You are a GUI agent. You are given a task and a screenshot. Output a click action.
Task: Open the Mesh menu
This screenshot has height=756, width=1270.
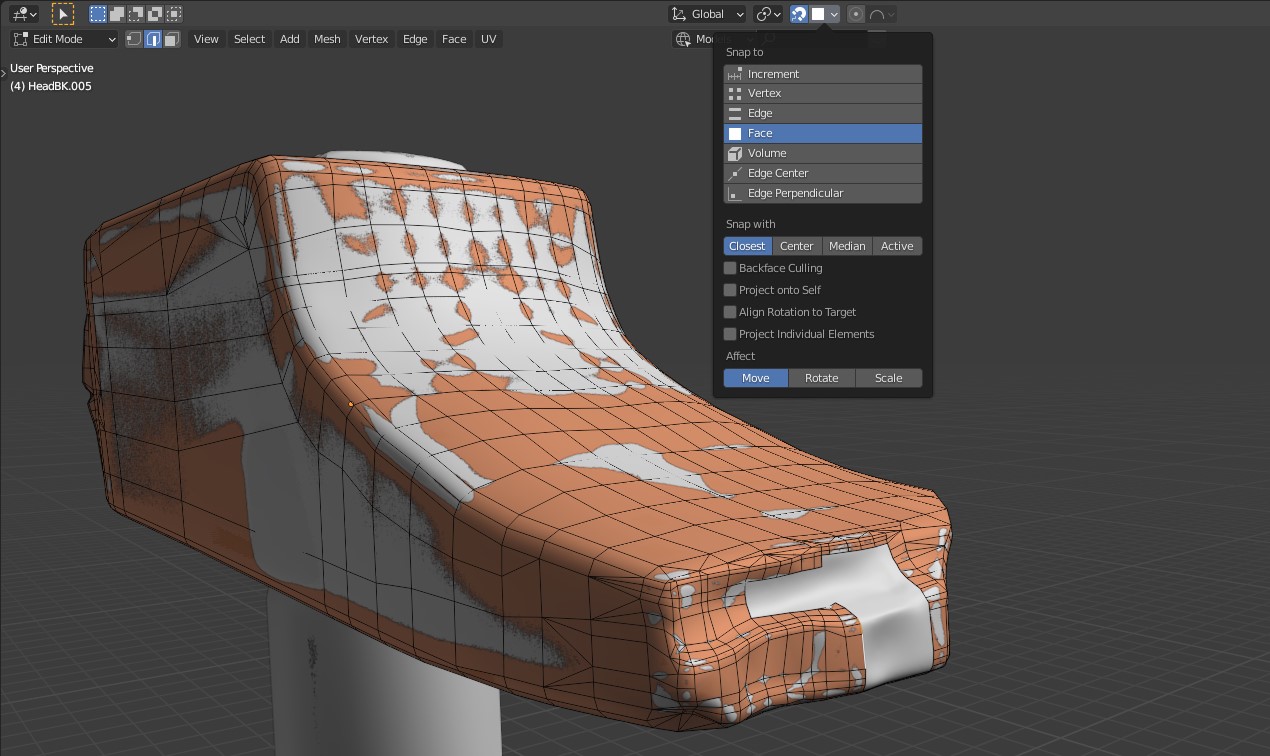pos(327,39)
